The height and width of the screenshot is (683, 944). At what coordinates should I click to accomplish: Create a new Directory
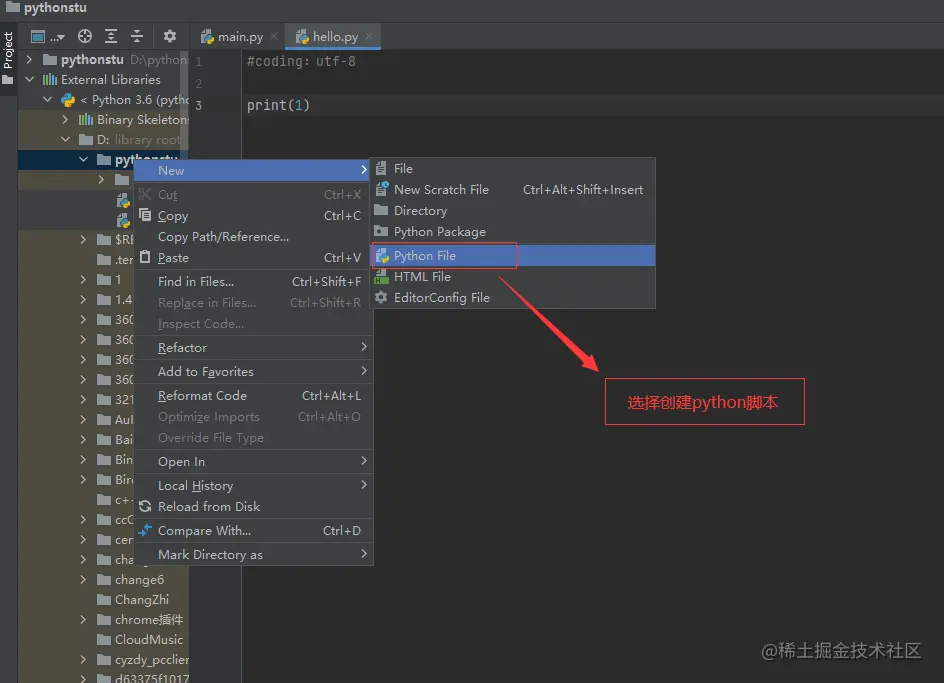pos(512,211)
